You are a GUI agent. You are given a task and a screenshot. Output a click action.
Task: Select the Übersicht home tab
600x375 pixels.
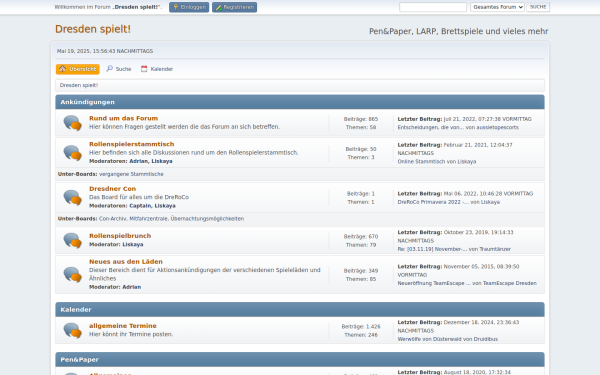coord(78,69)
